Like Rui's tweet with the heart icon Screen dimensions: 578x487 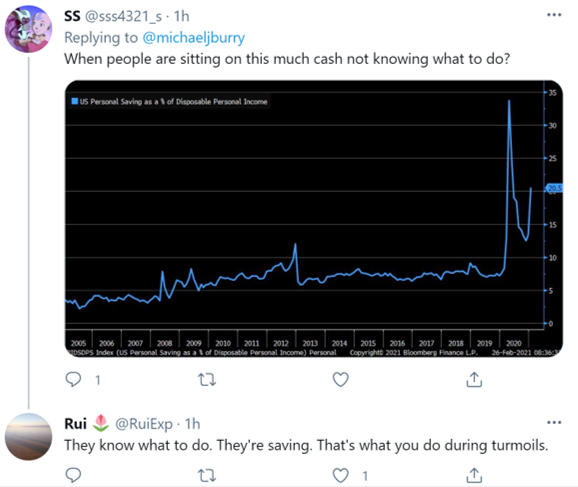[x=340, y=475]
